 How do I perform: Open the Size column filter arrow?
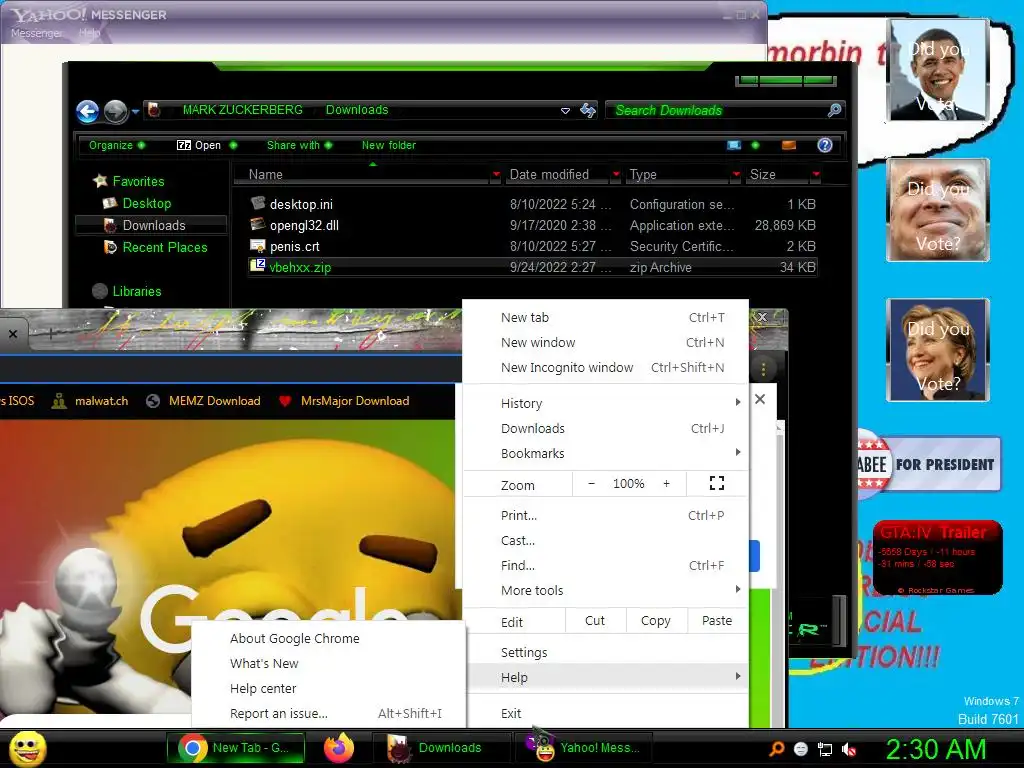[816, 174]
